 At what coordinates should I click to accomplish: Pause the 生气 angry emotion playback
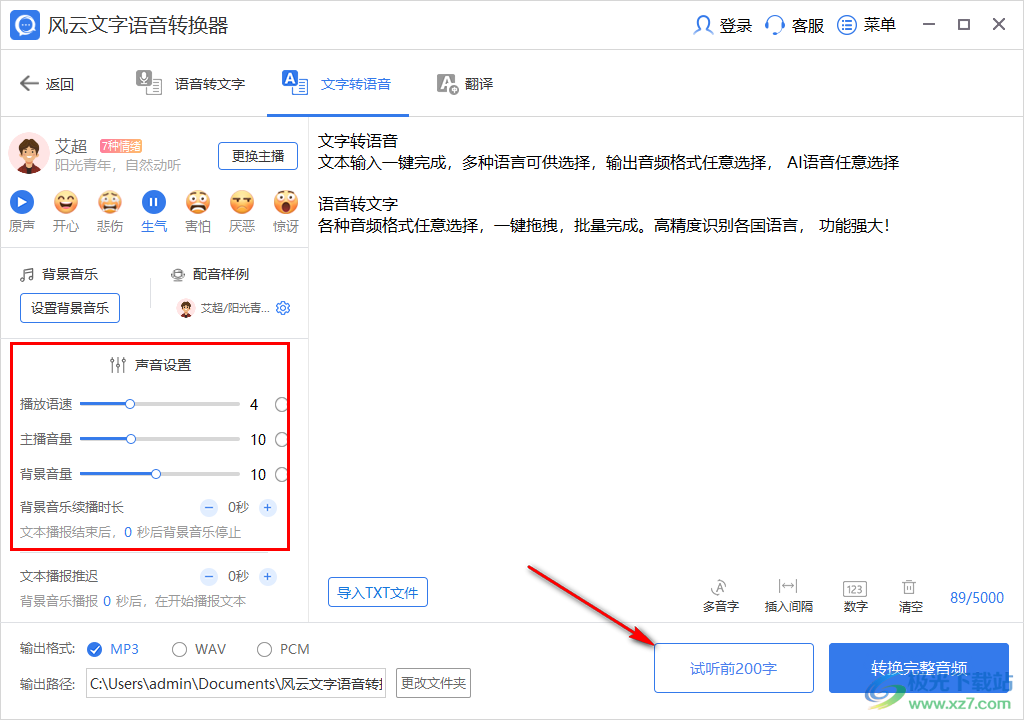tap(153, 203)
